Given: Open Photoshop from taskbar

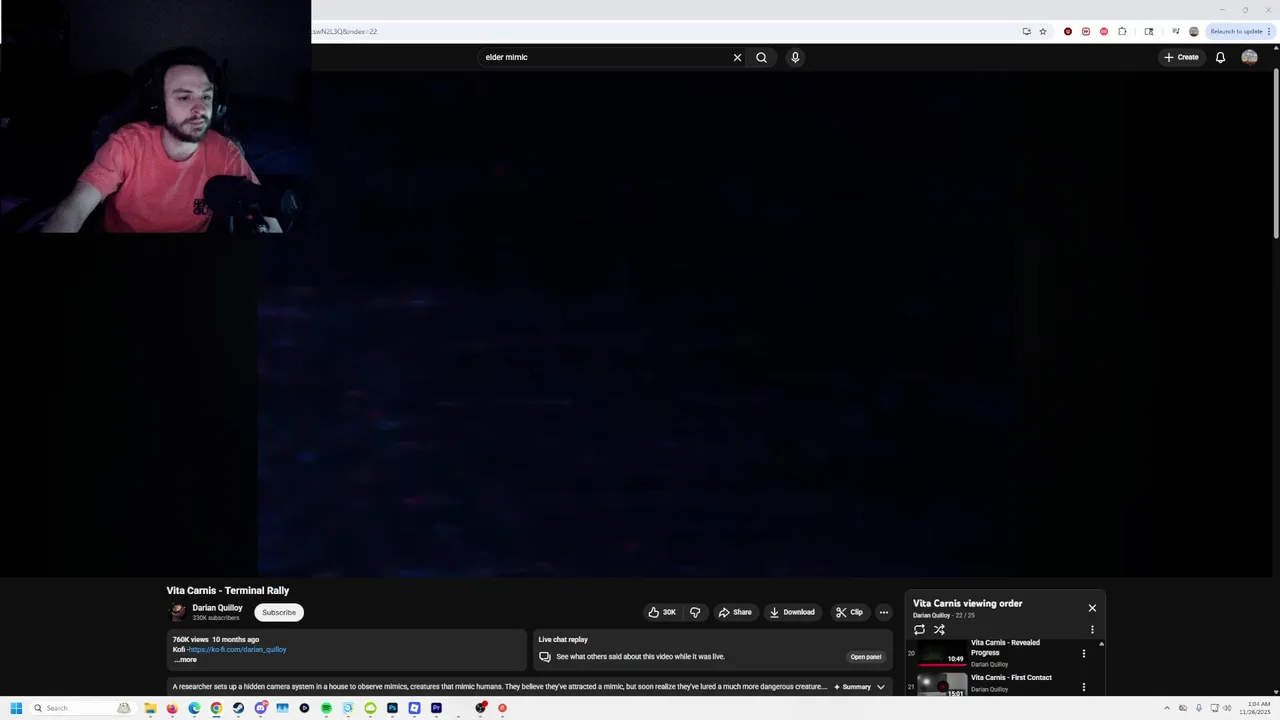Looking at the screenshot, I should coord(392,708).
